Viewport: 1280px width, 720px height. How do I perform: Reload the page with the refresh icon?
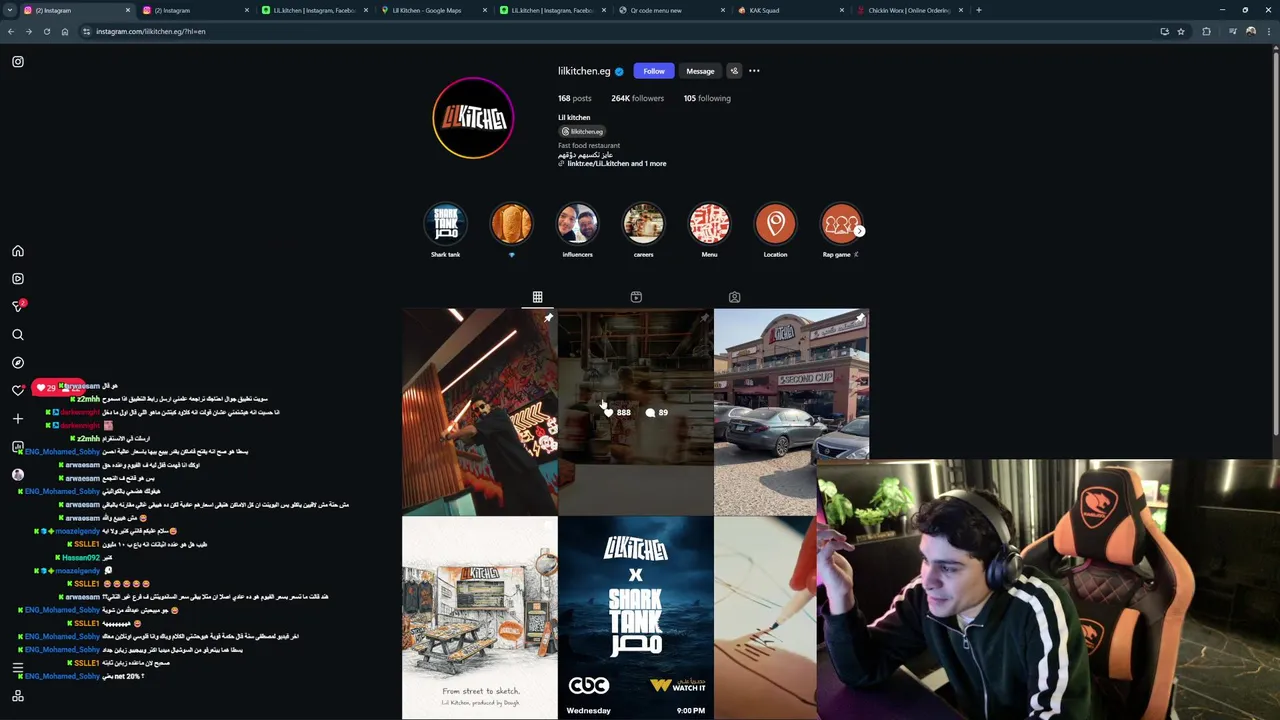[46, 31]
